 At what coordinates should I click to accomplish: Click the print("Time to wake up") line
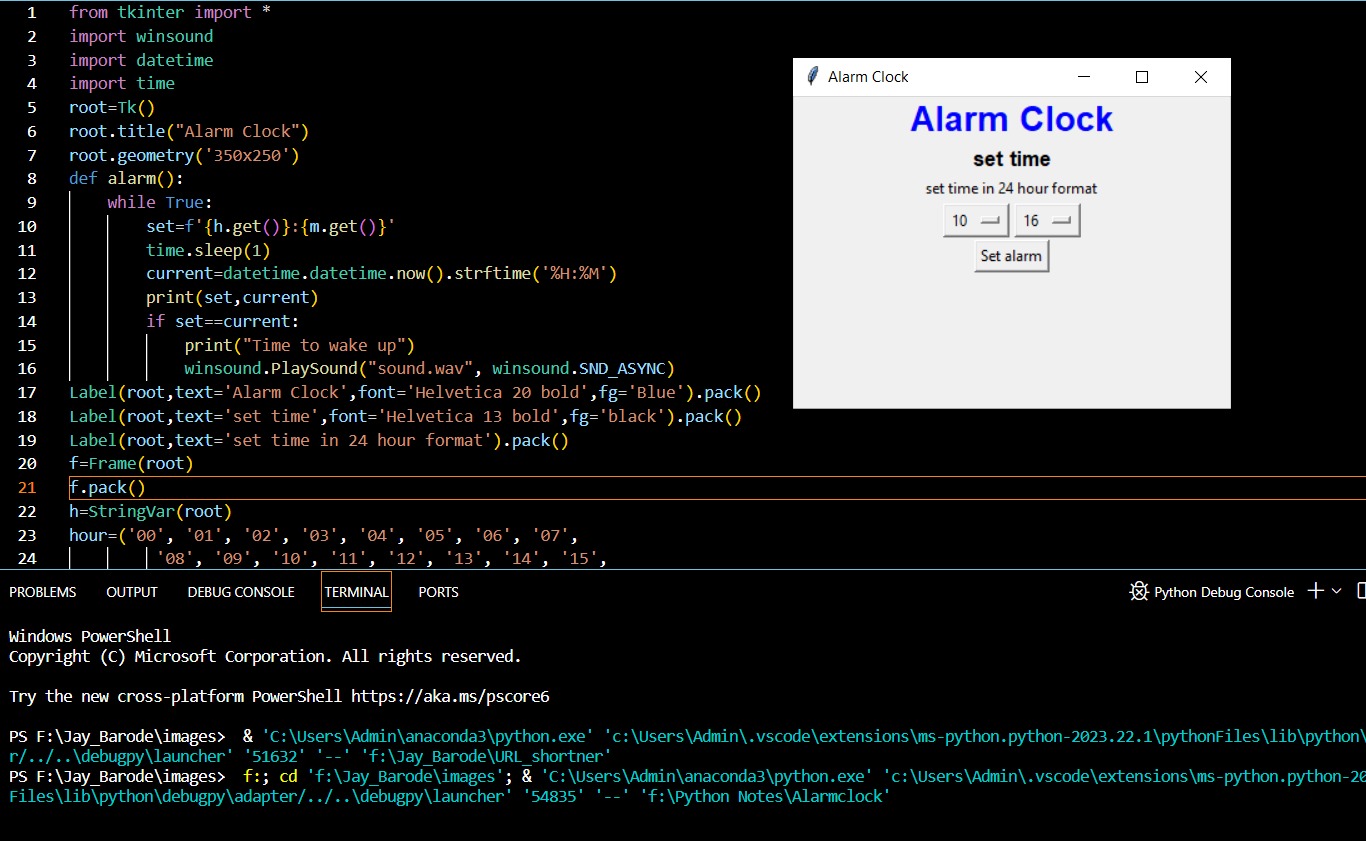pos(299,345)
